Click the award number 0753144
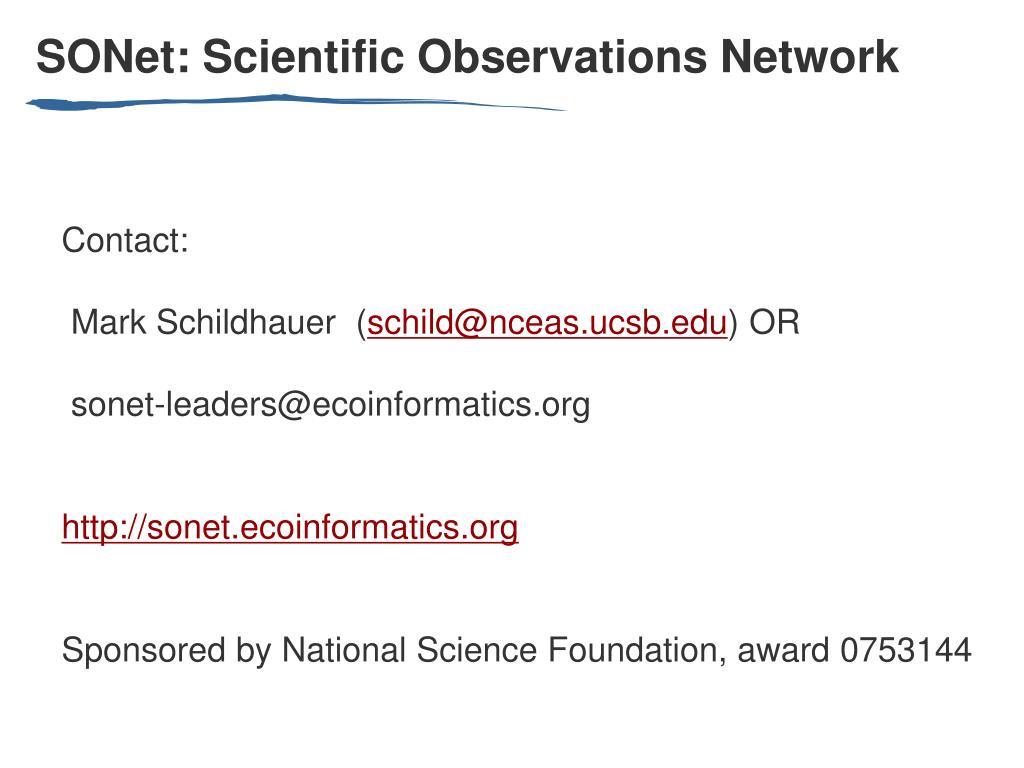1024x768 pixels. tap(906, 650)
